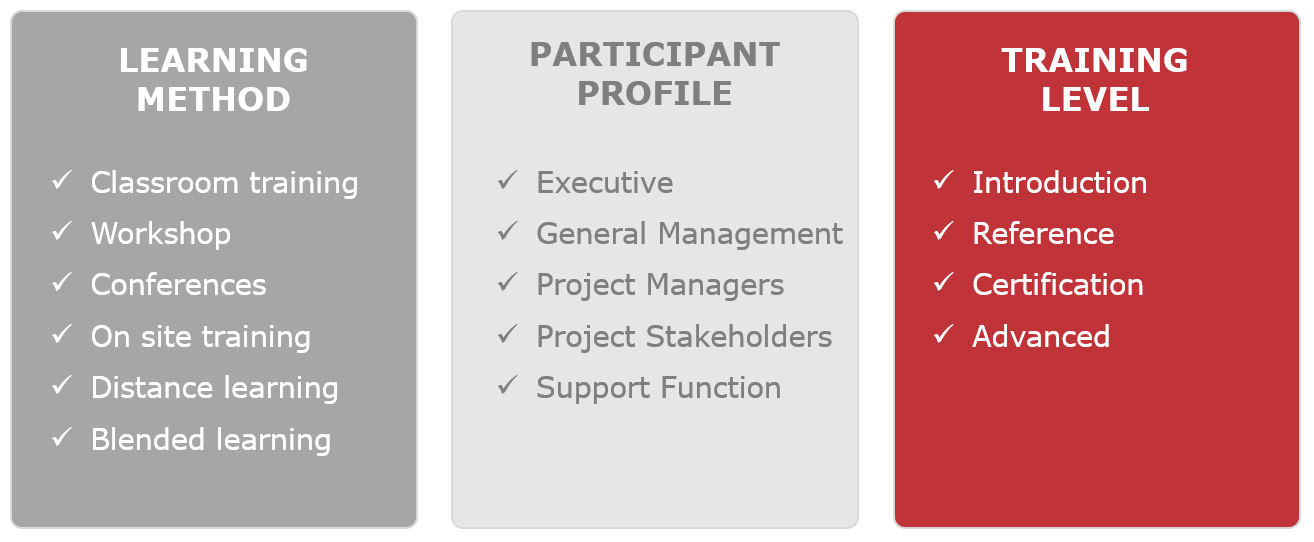Image resolution: width=1314 pixels, height=542 pixels.
Task: Click the checkmark beside Conferences
Action: (x=62, y=283)
